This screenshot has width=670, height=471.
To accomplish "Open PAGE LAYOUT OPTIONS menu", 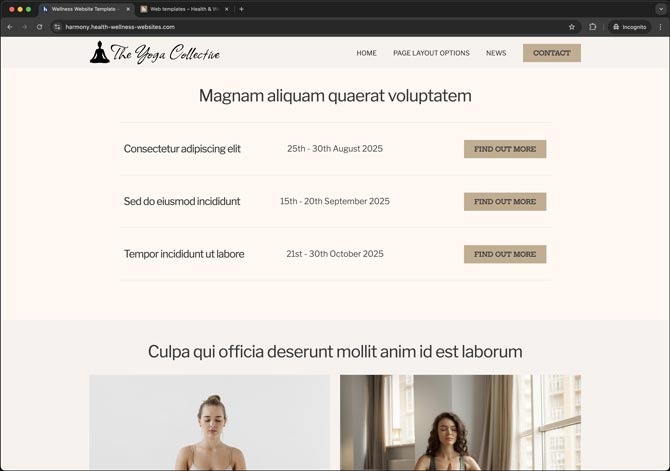I will pos(431,53).
